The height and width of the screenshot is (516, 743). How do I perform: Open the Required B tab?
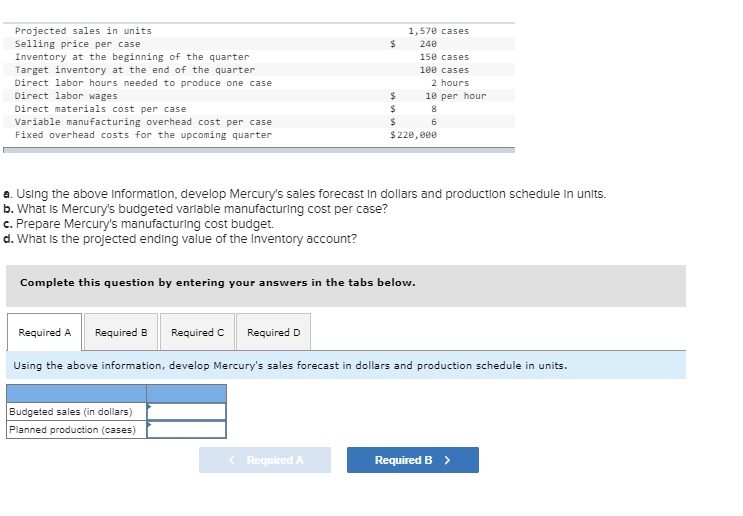pos(121,332)
